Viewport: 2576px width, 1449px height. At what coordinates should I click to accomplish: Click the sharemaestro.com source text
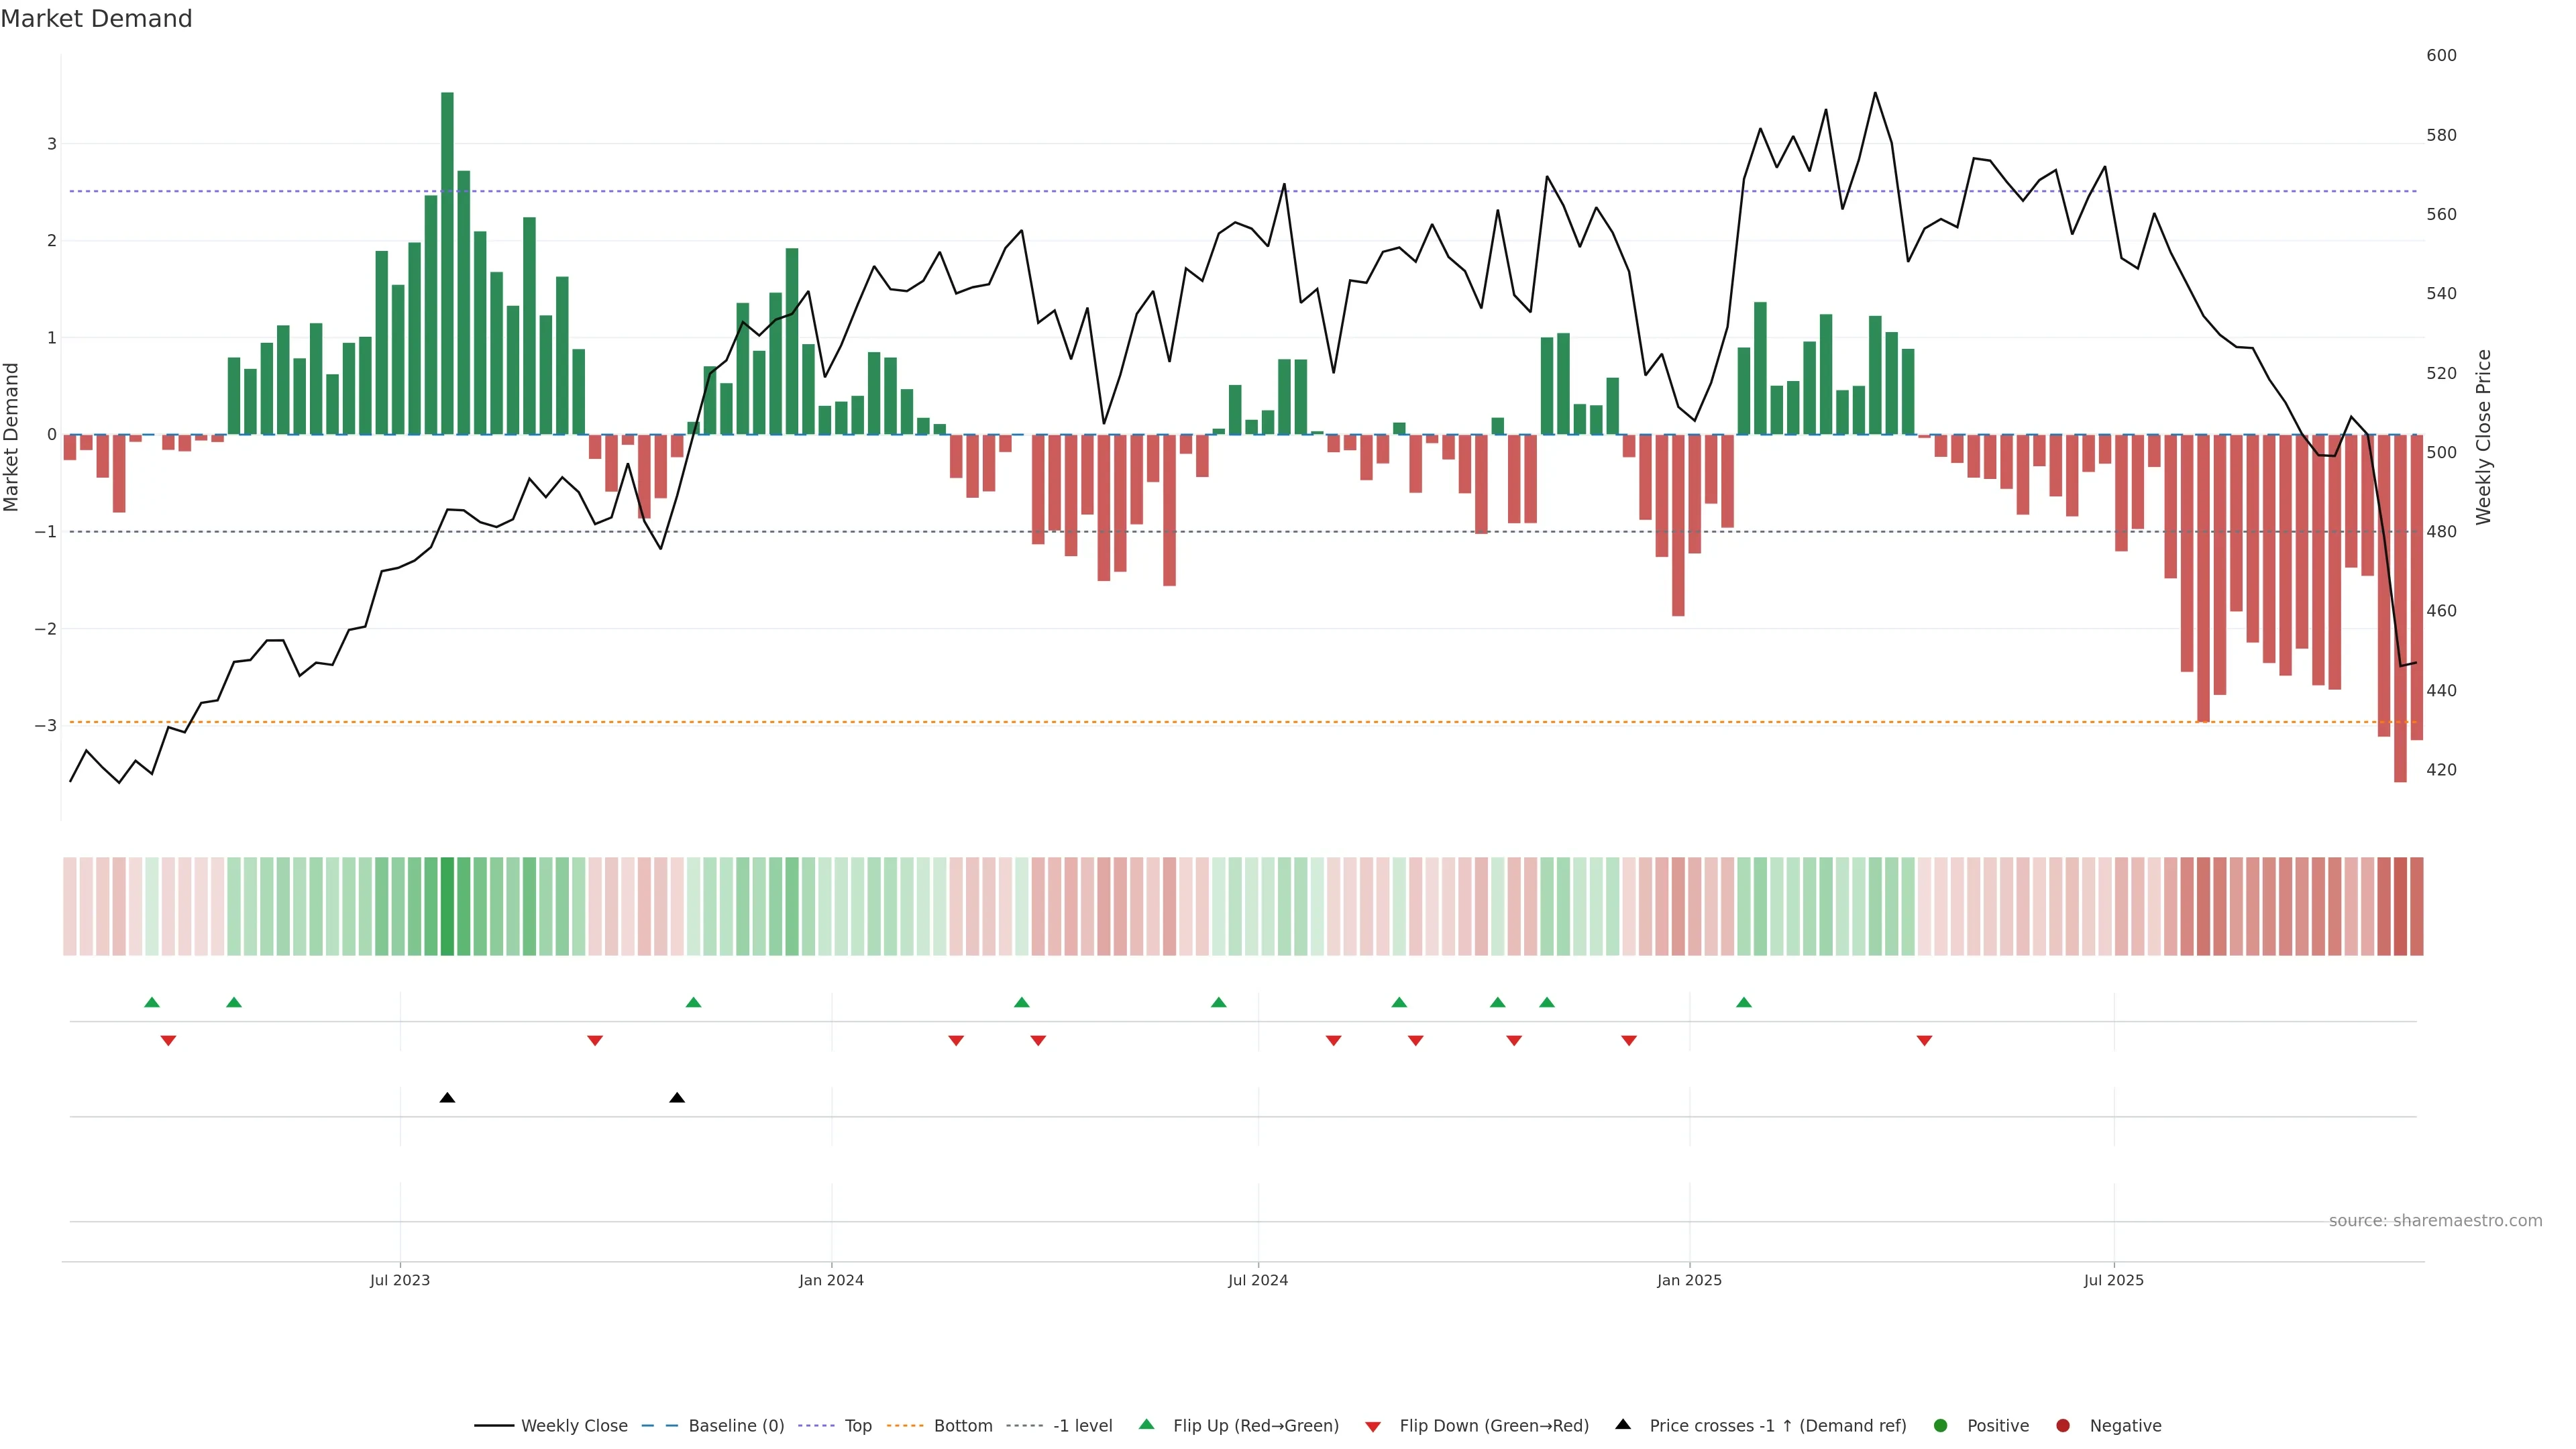pos(2435,1221)
